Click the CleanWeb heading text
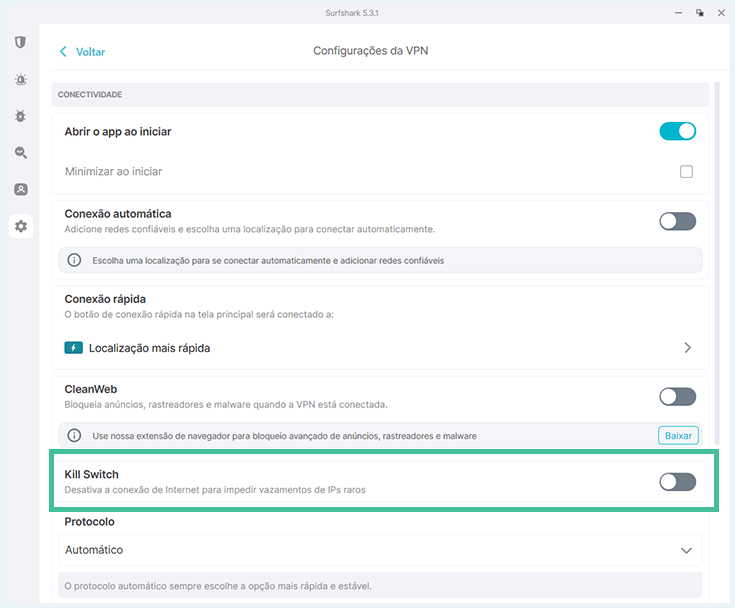The height and width of the screenshot is (608, 735). (91, 389)
